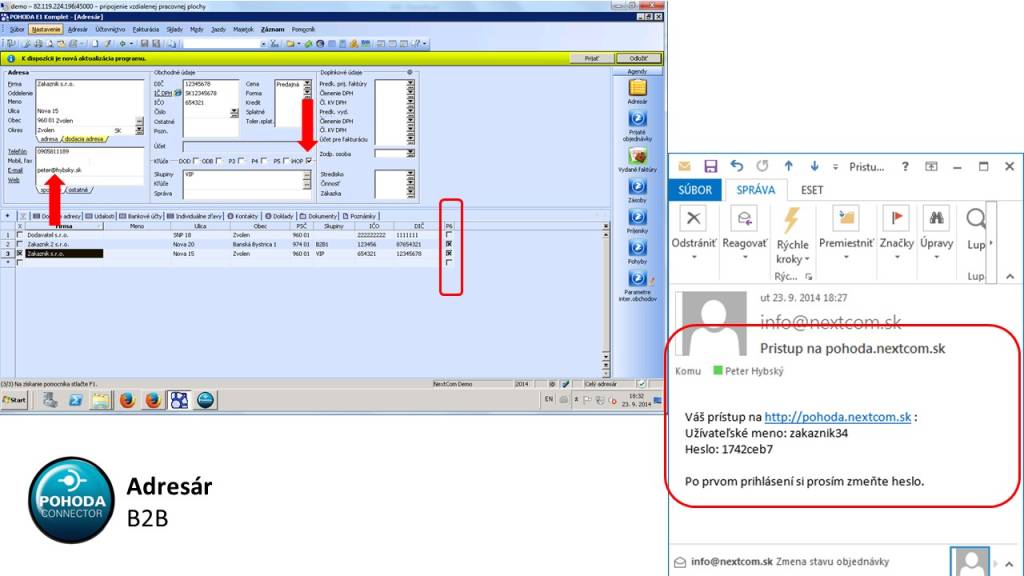Click the Lupa magnifier icon in ribbon
Image resolution: width=1024 pixels, height=576 pixels.
(x=976, y=219)
